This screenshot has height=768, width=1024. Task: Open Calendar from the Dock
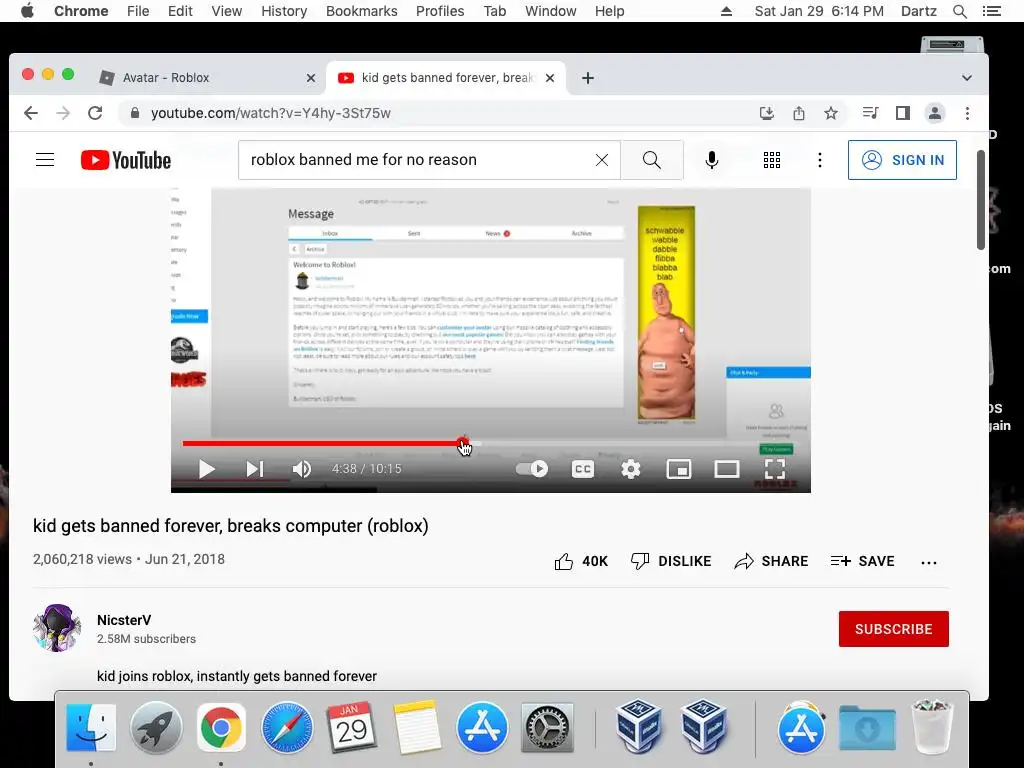(x=352, y=727)
